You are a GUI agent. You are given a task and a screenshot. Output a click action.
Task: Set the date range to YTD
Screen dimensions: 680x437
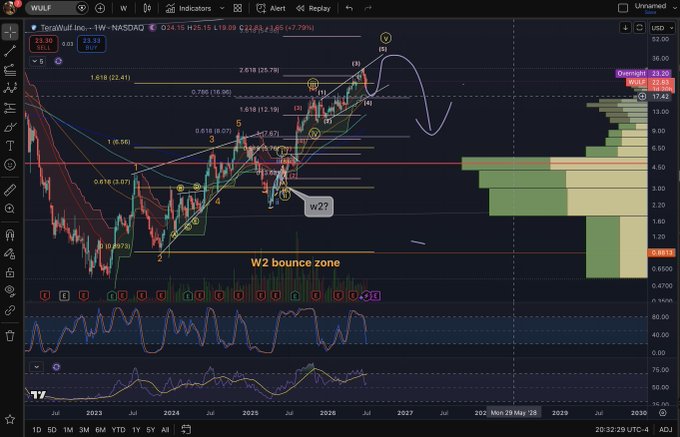tap(118, 430)
